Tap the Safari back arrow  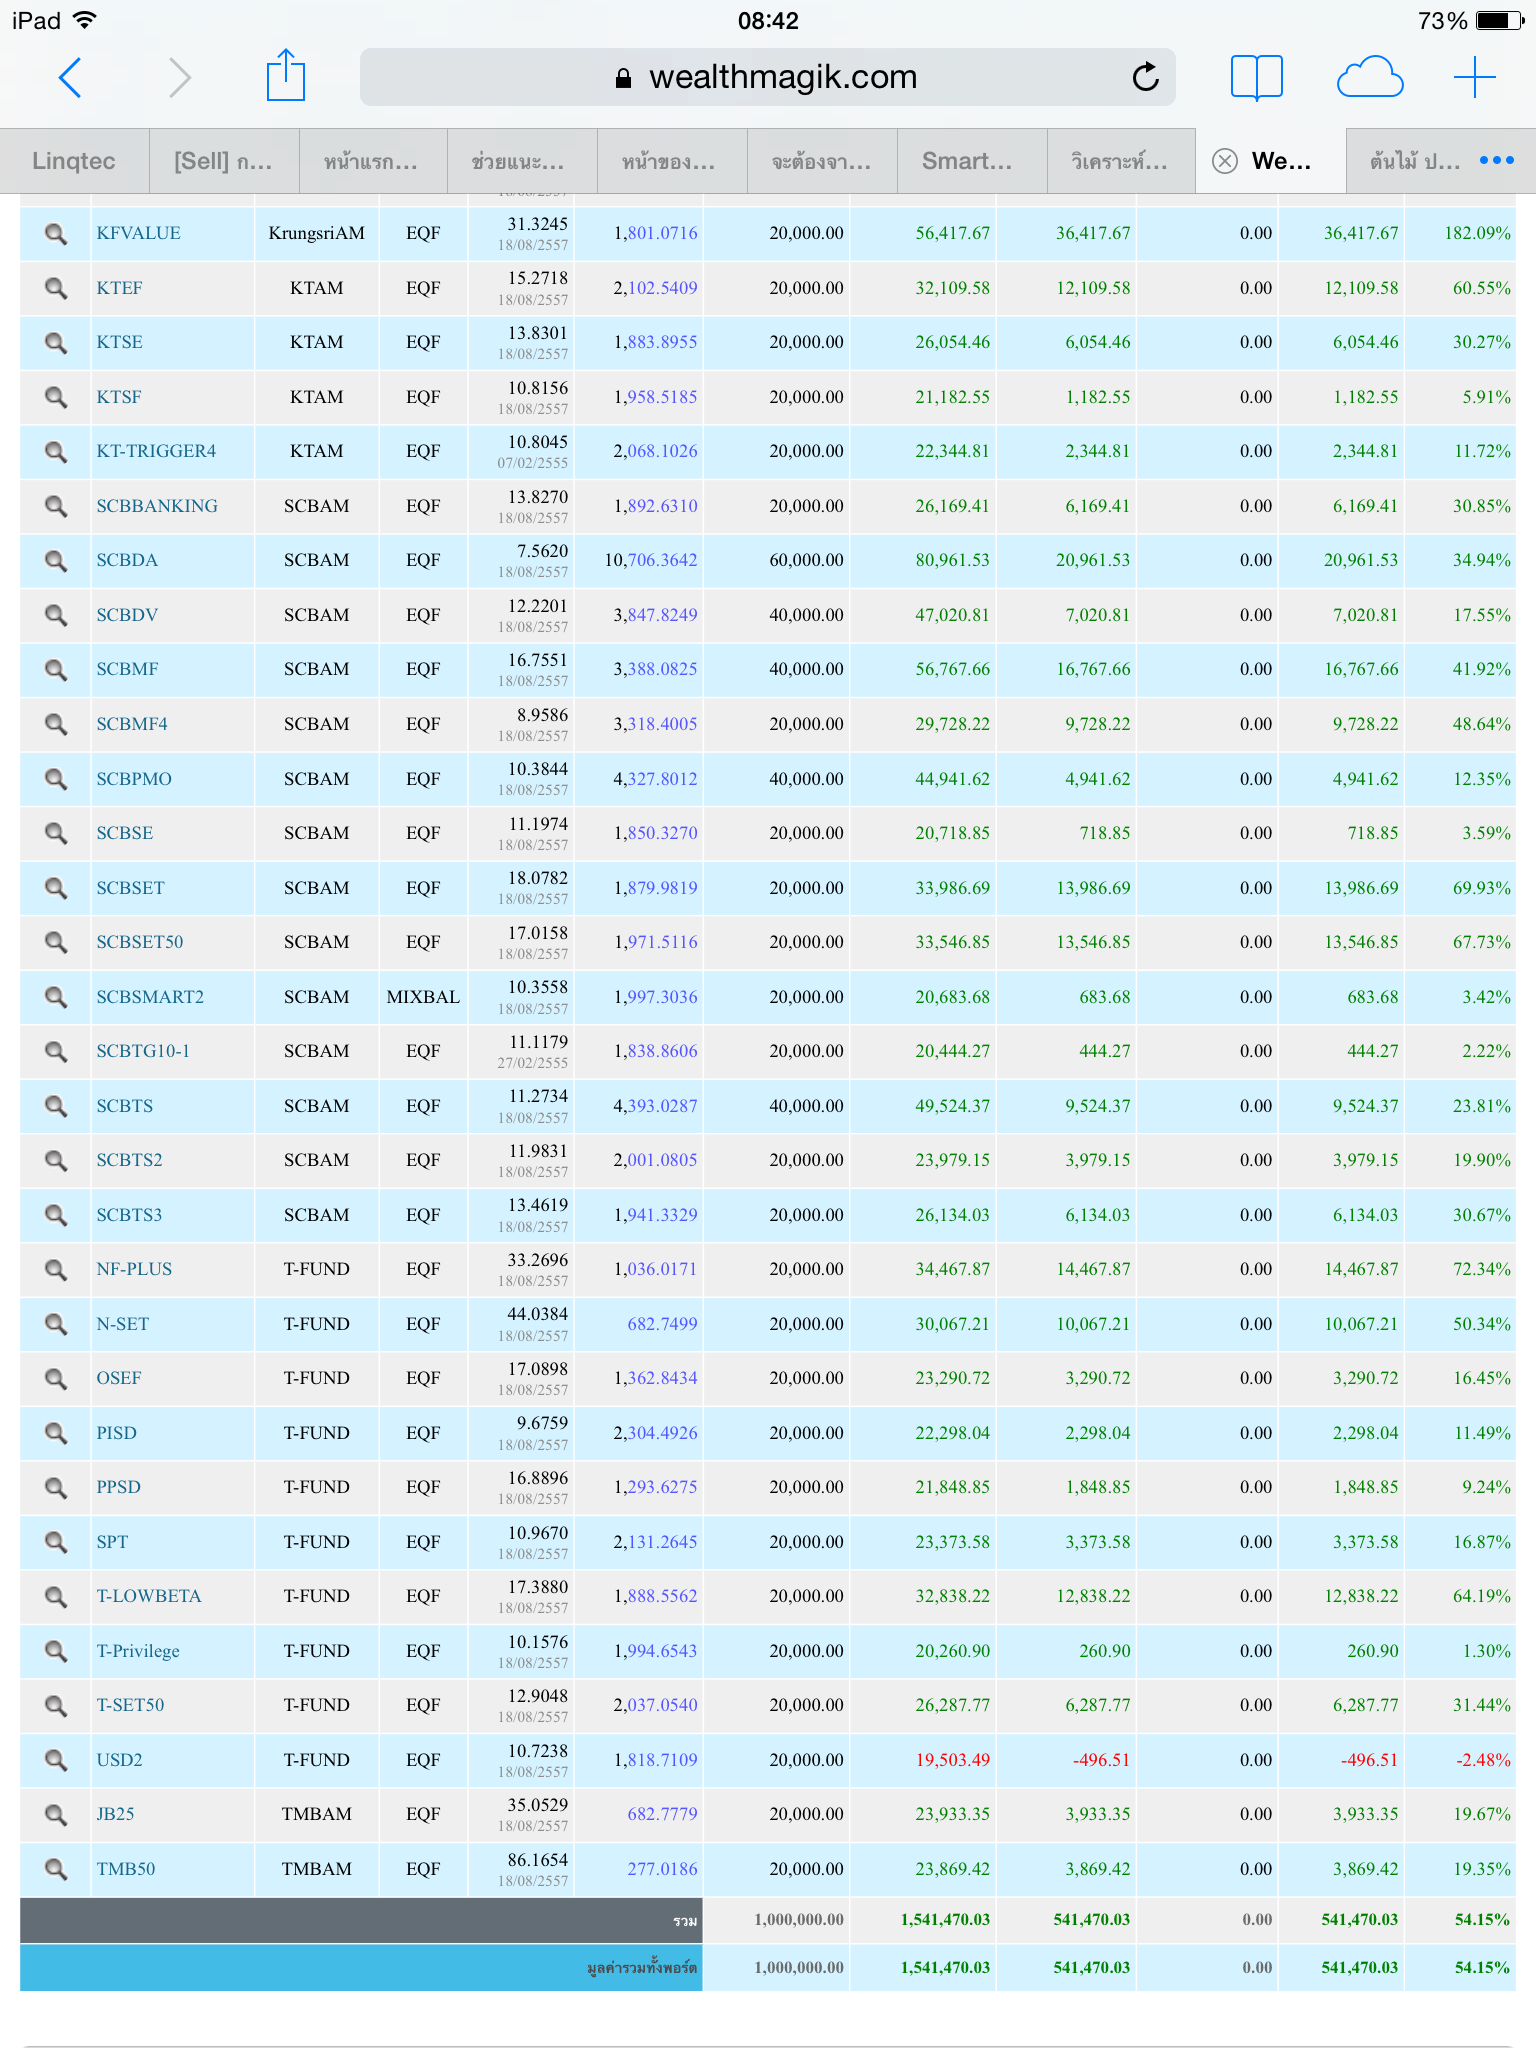[70, 77]
